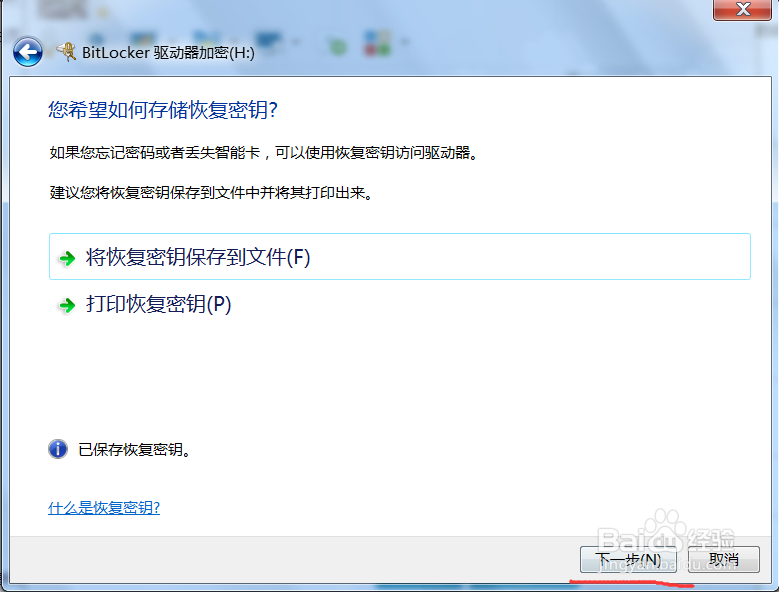Choose save recovery key to file (F)
Image resolution: width=779 pixels, height=592 pixels.
[x=399, y=257]
